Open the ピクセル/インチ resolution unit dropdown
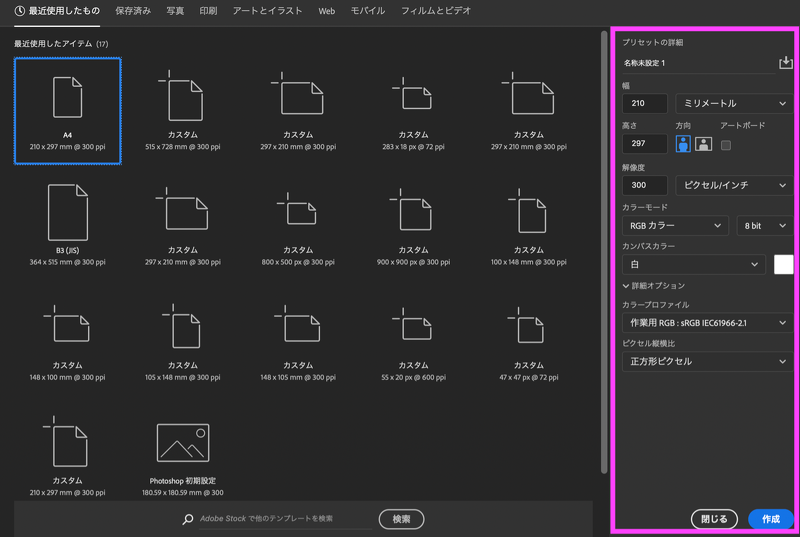 (734, 185)
